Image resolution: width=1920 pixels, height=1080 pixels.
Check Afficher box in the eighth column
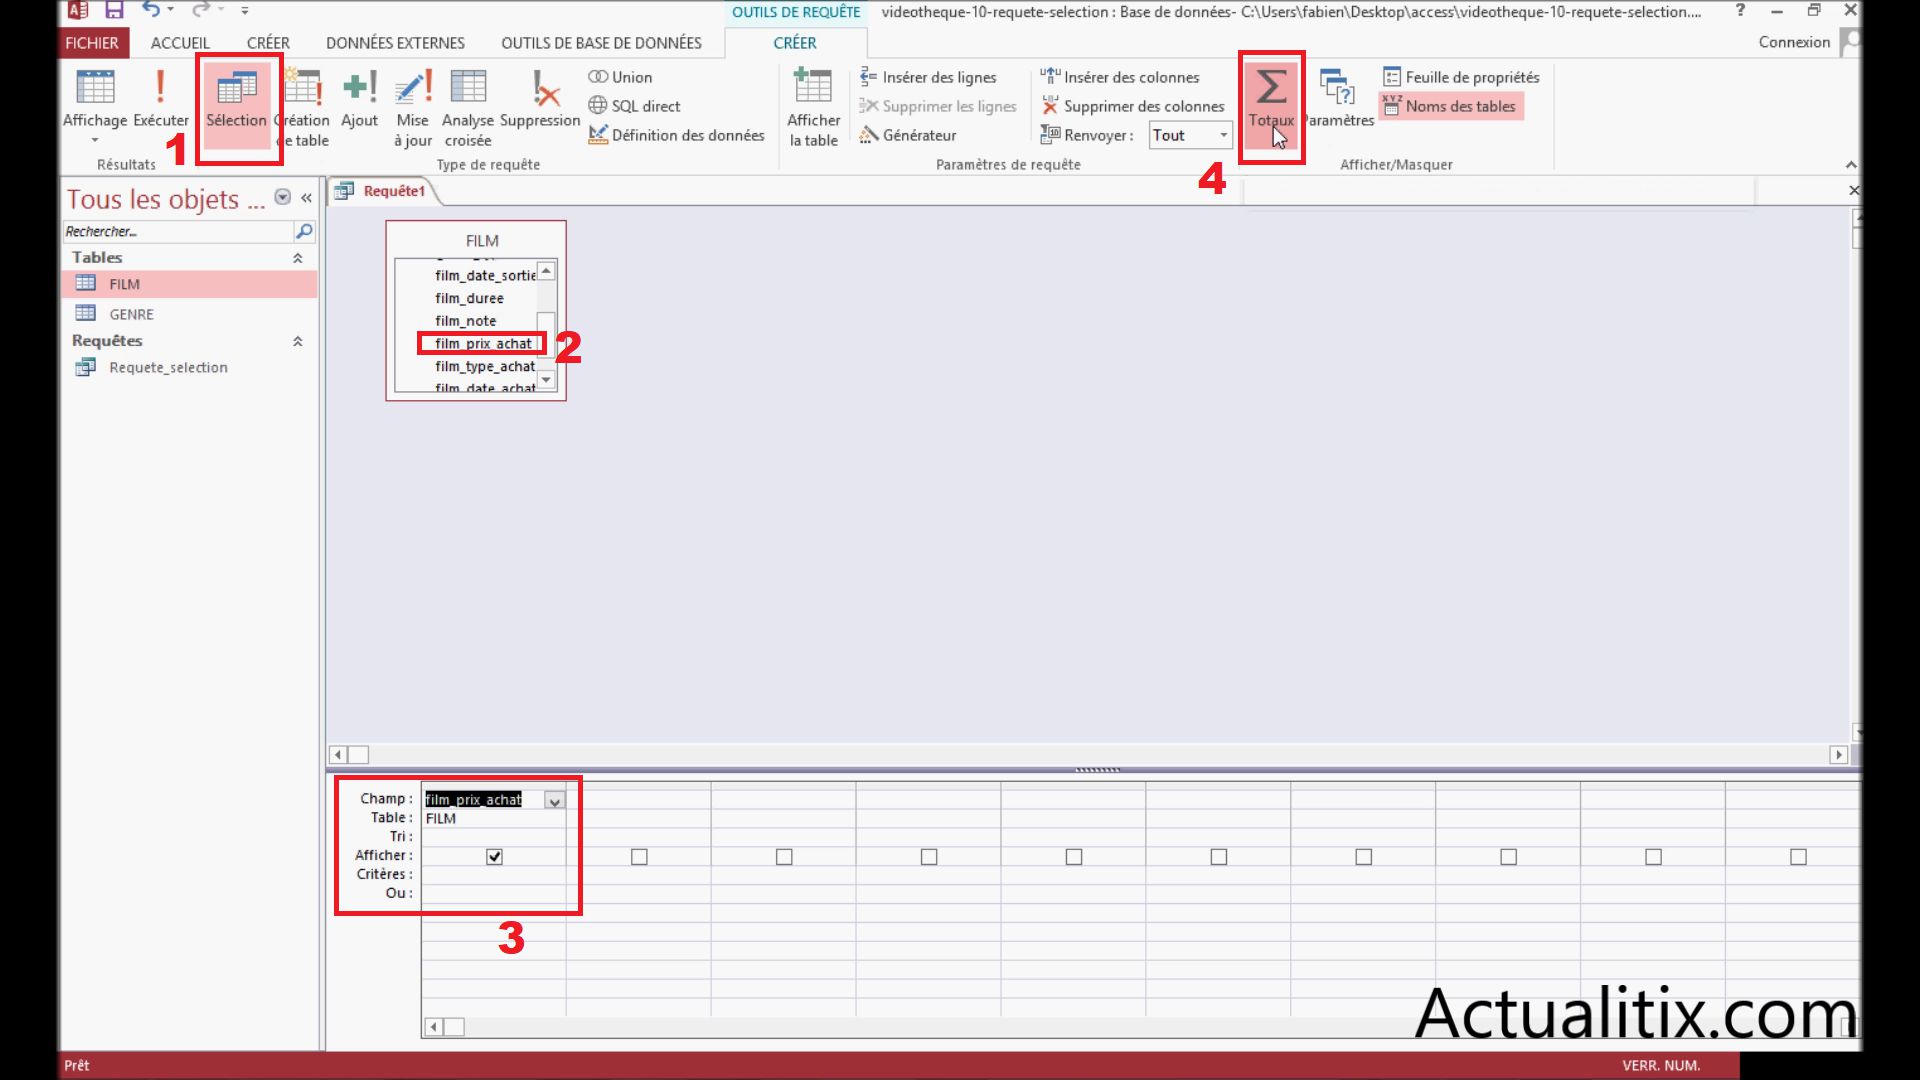click(x=1508, y=857)
